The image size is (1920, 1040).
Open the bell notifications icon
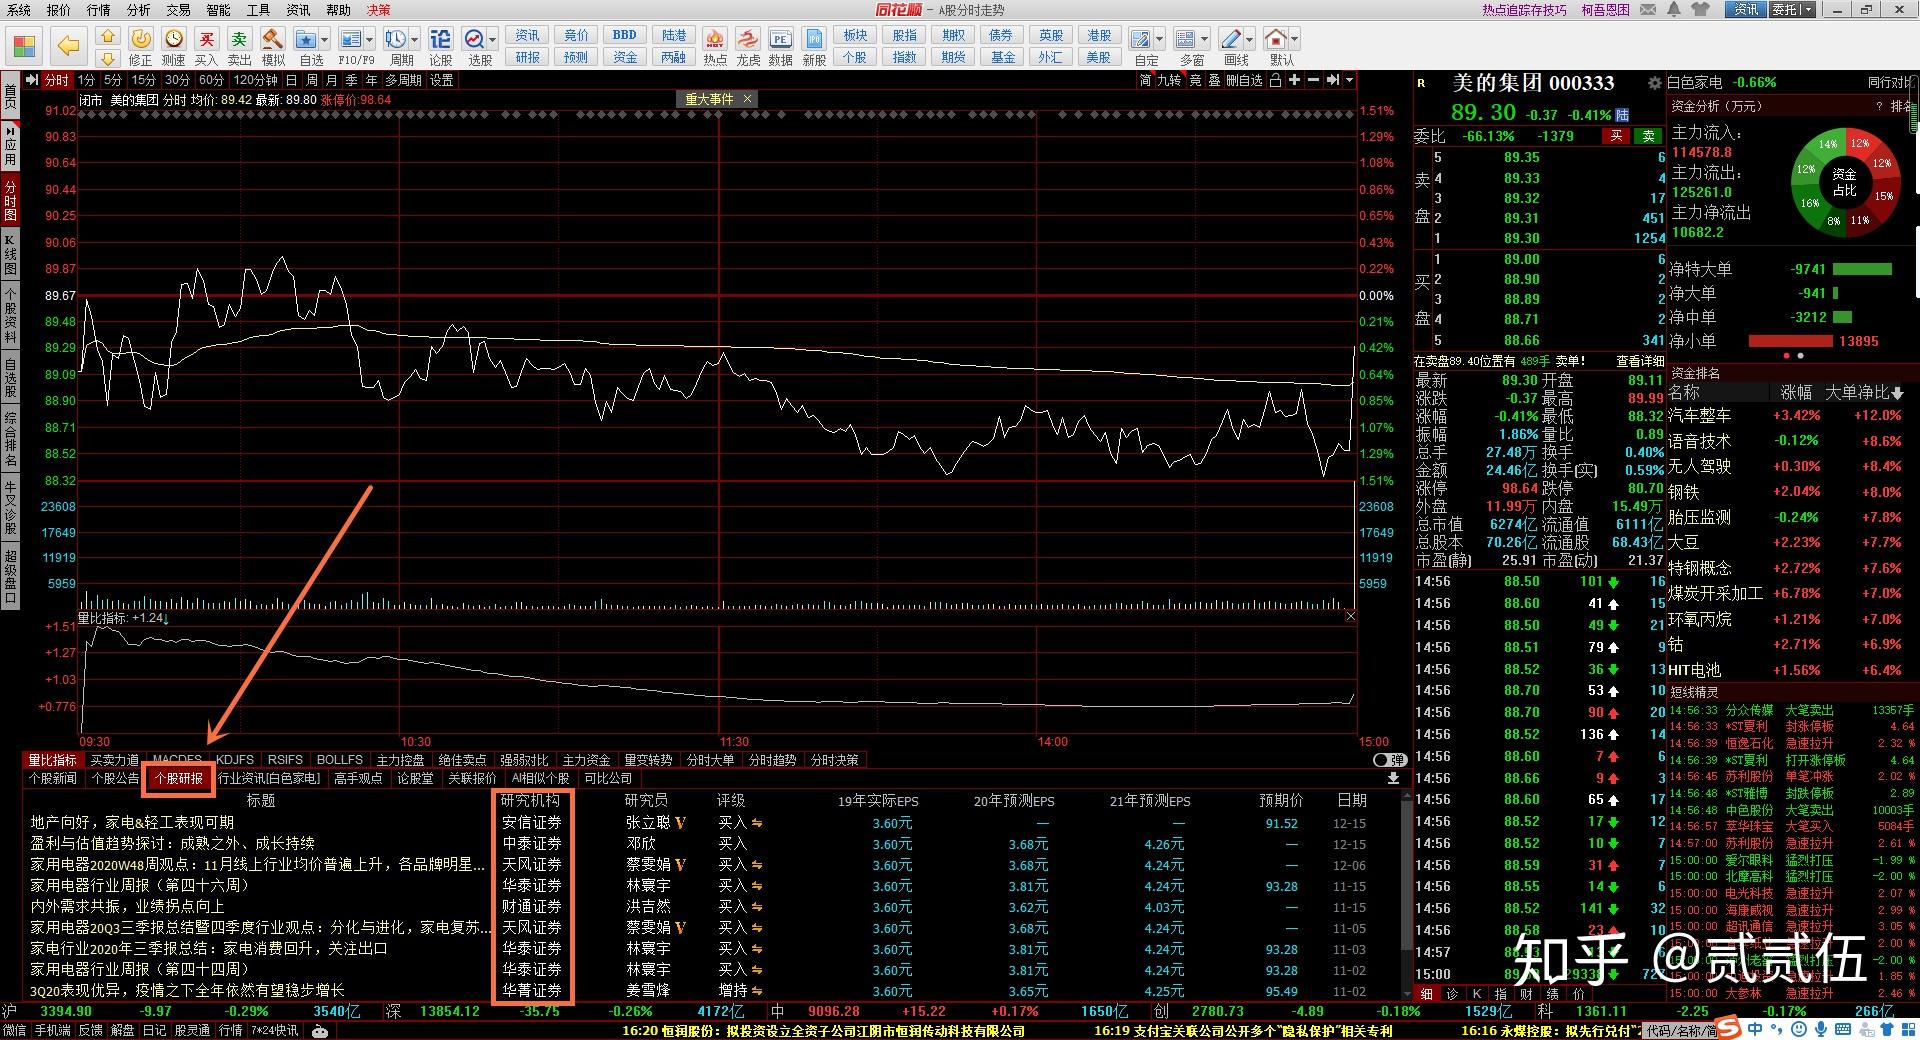click(x=1675, y=10)
